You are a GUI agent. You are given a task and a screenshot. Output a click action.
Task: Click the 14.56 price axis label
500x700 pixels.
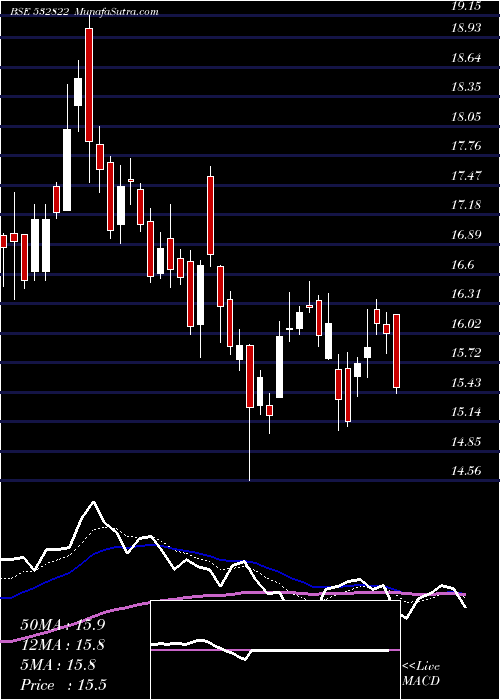[x=467, y=471]
